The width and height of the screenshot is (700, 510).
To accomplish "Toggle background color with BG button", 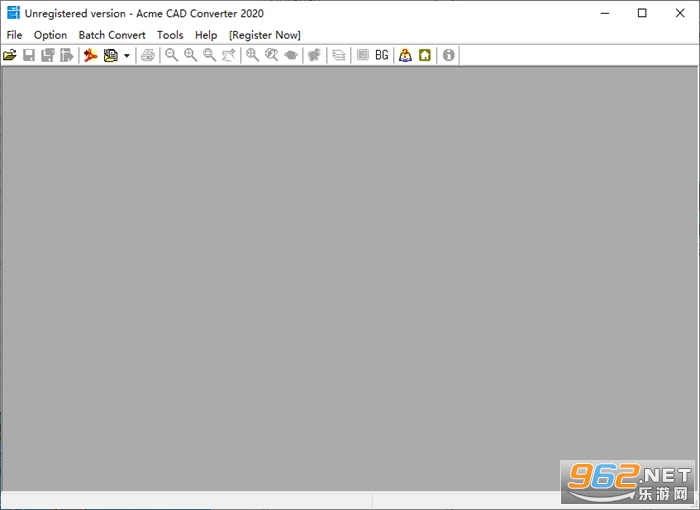I will pyautogui.click(x=382, y=55).
